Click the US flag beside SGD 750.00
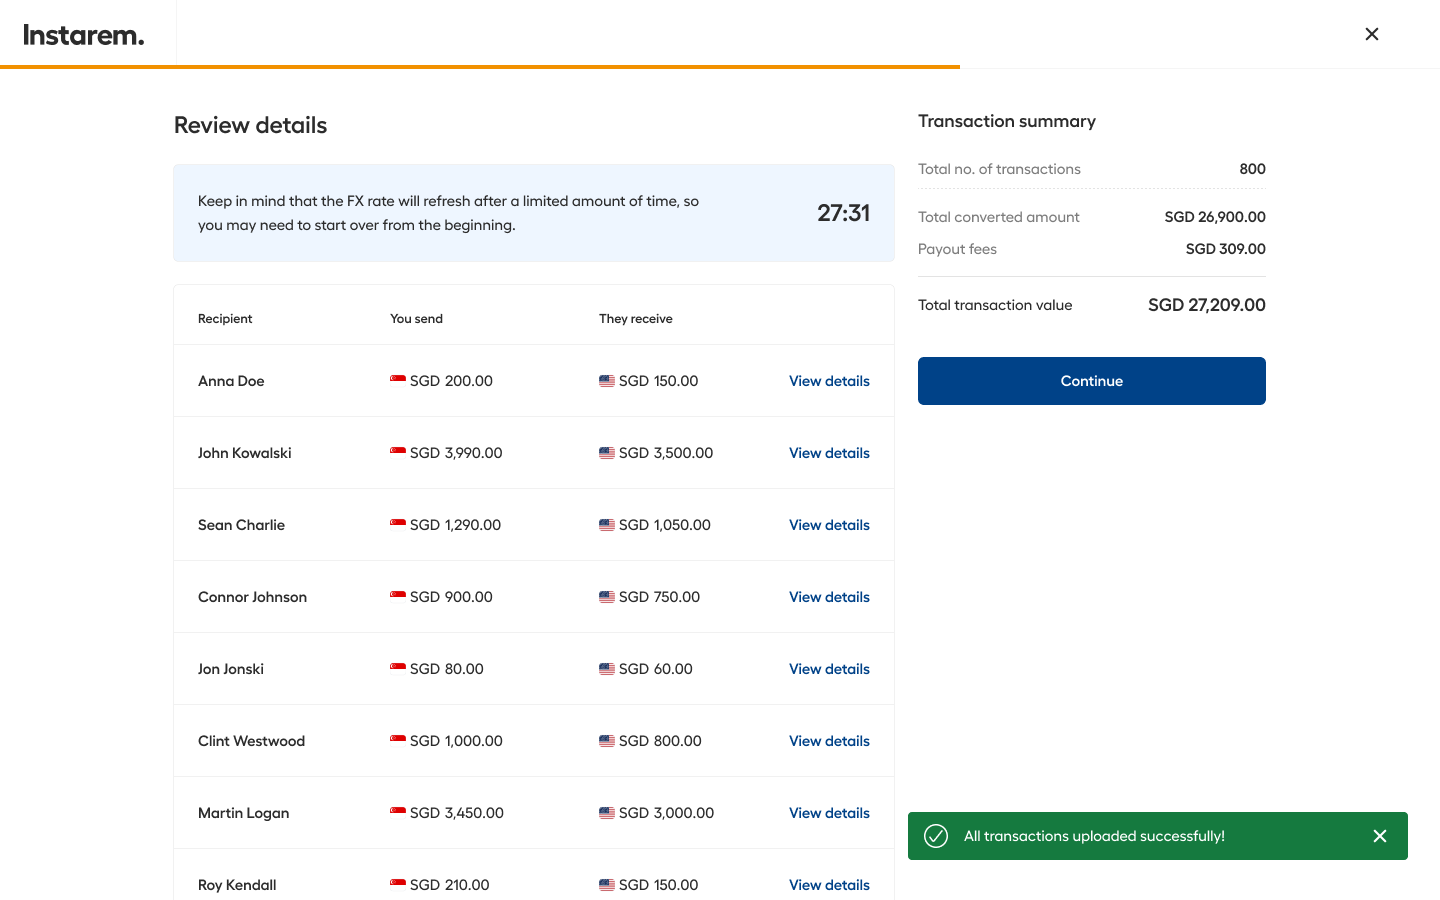The height and width of the screenshot is (900, 1440). click(607, 597)
